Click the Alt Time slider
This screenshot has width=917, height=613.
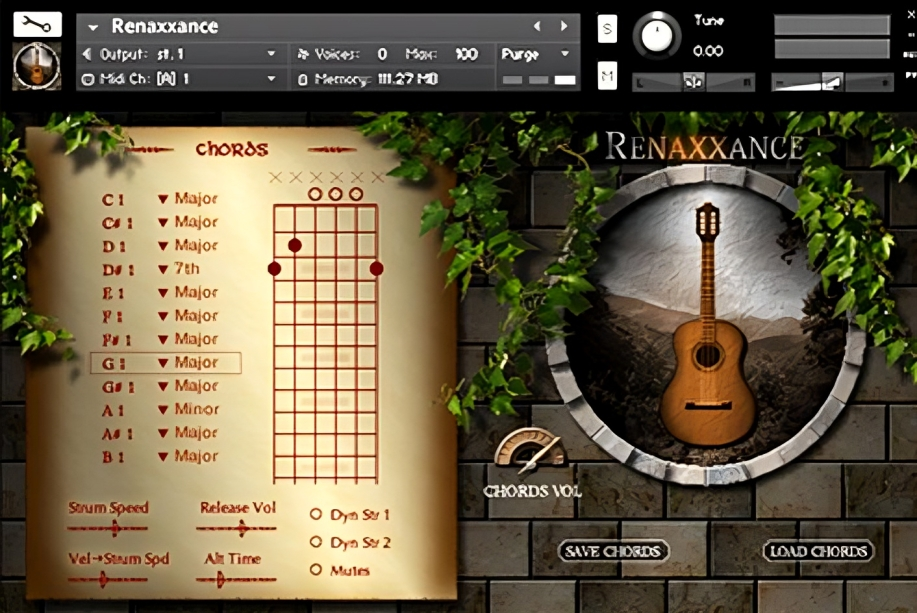[x=236, y=580]
